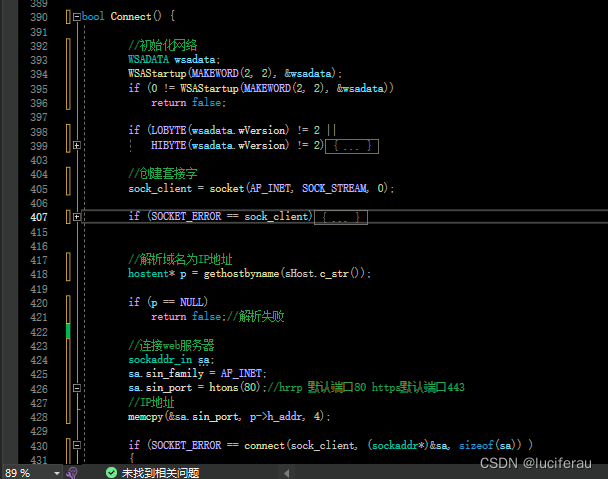Image resolution: width=608 pixels, height=479 pixels.
Task: Click NULL on line 420
Action: coord(191,302)
